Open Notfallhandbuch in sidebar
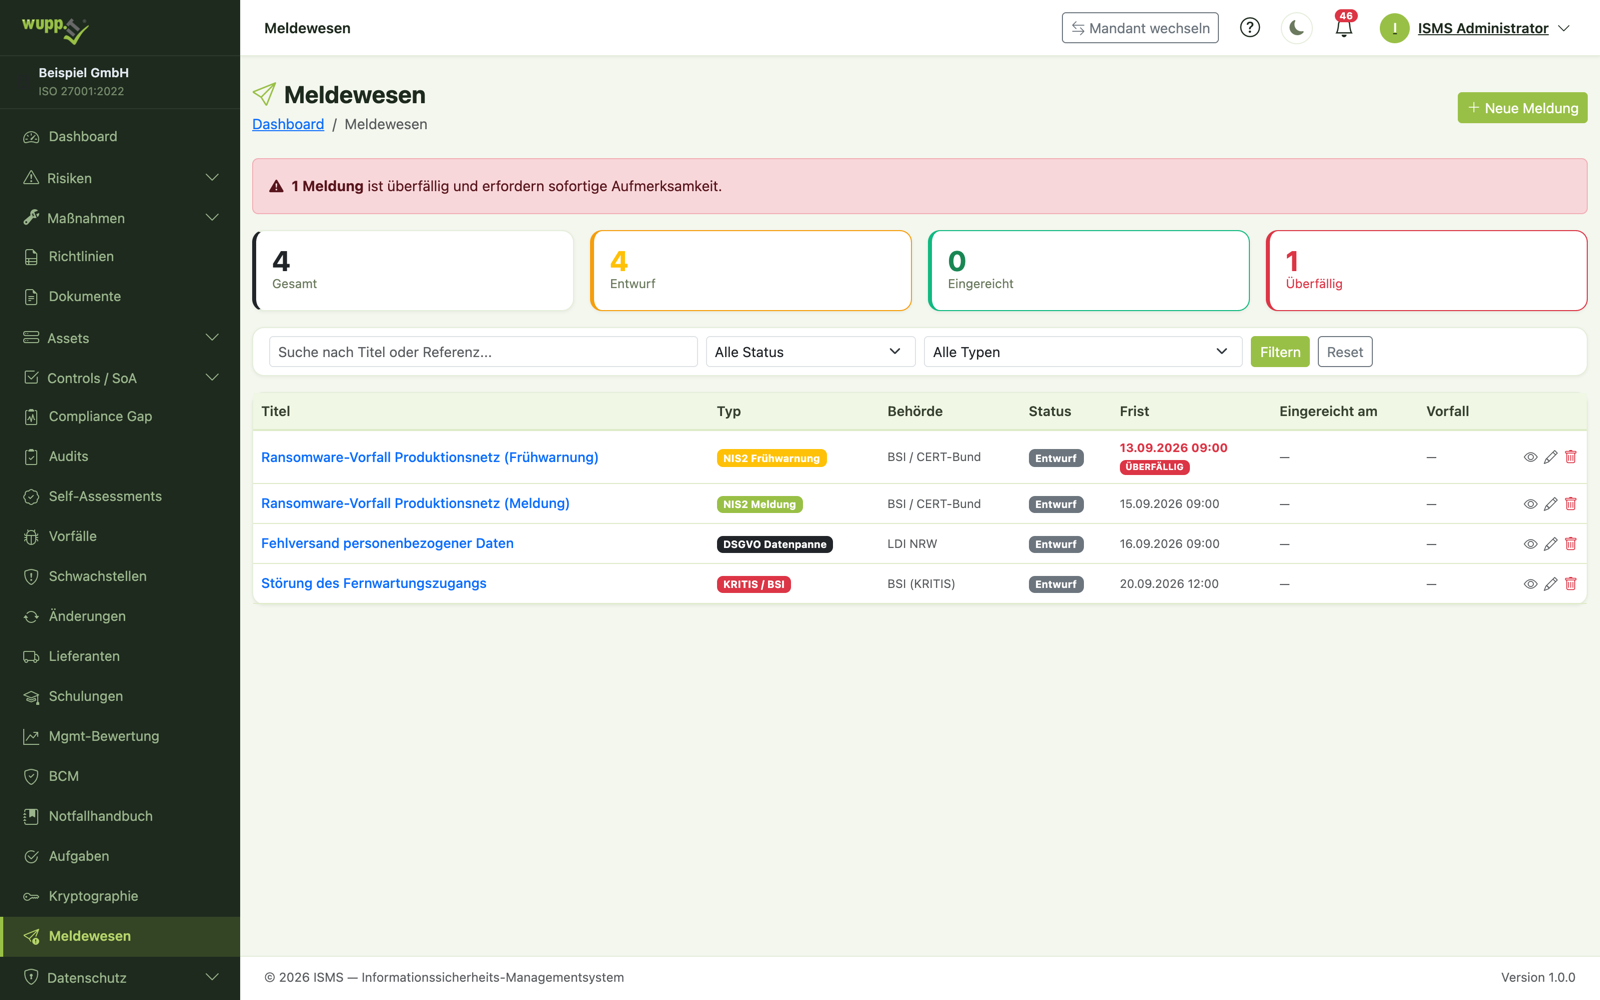 (120, 816)
